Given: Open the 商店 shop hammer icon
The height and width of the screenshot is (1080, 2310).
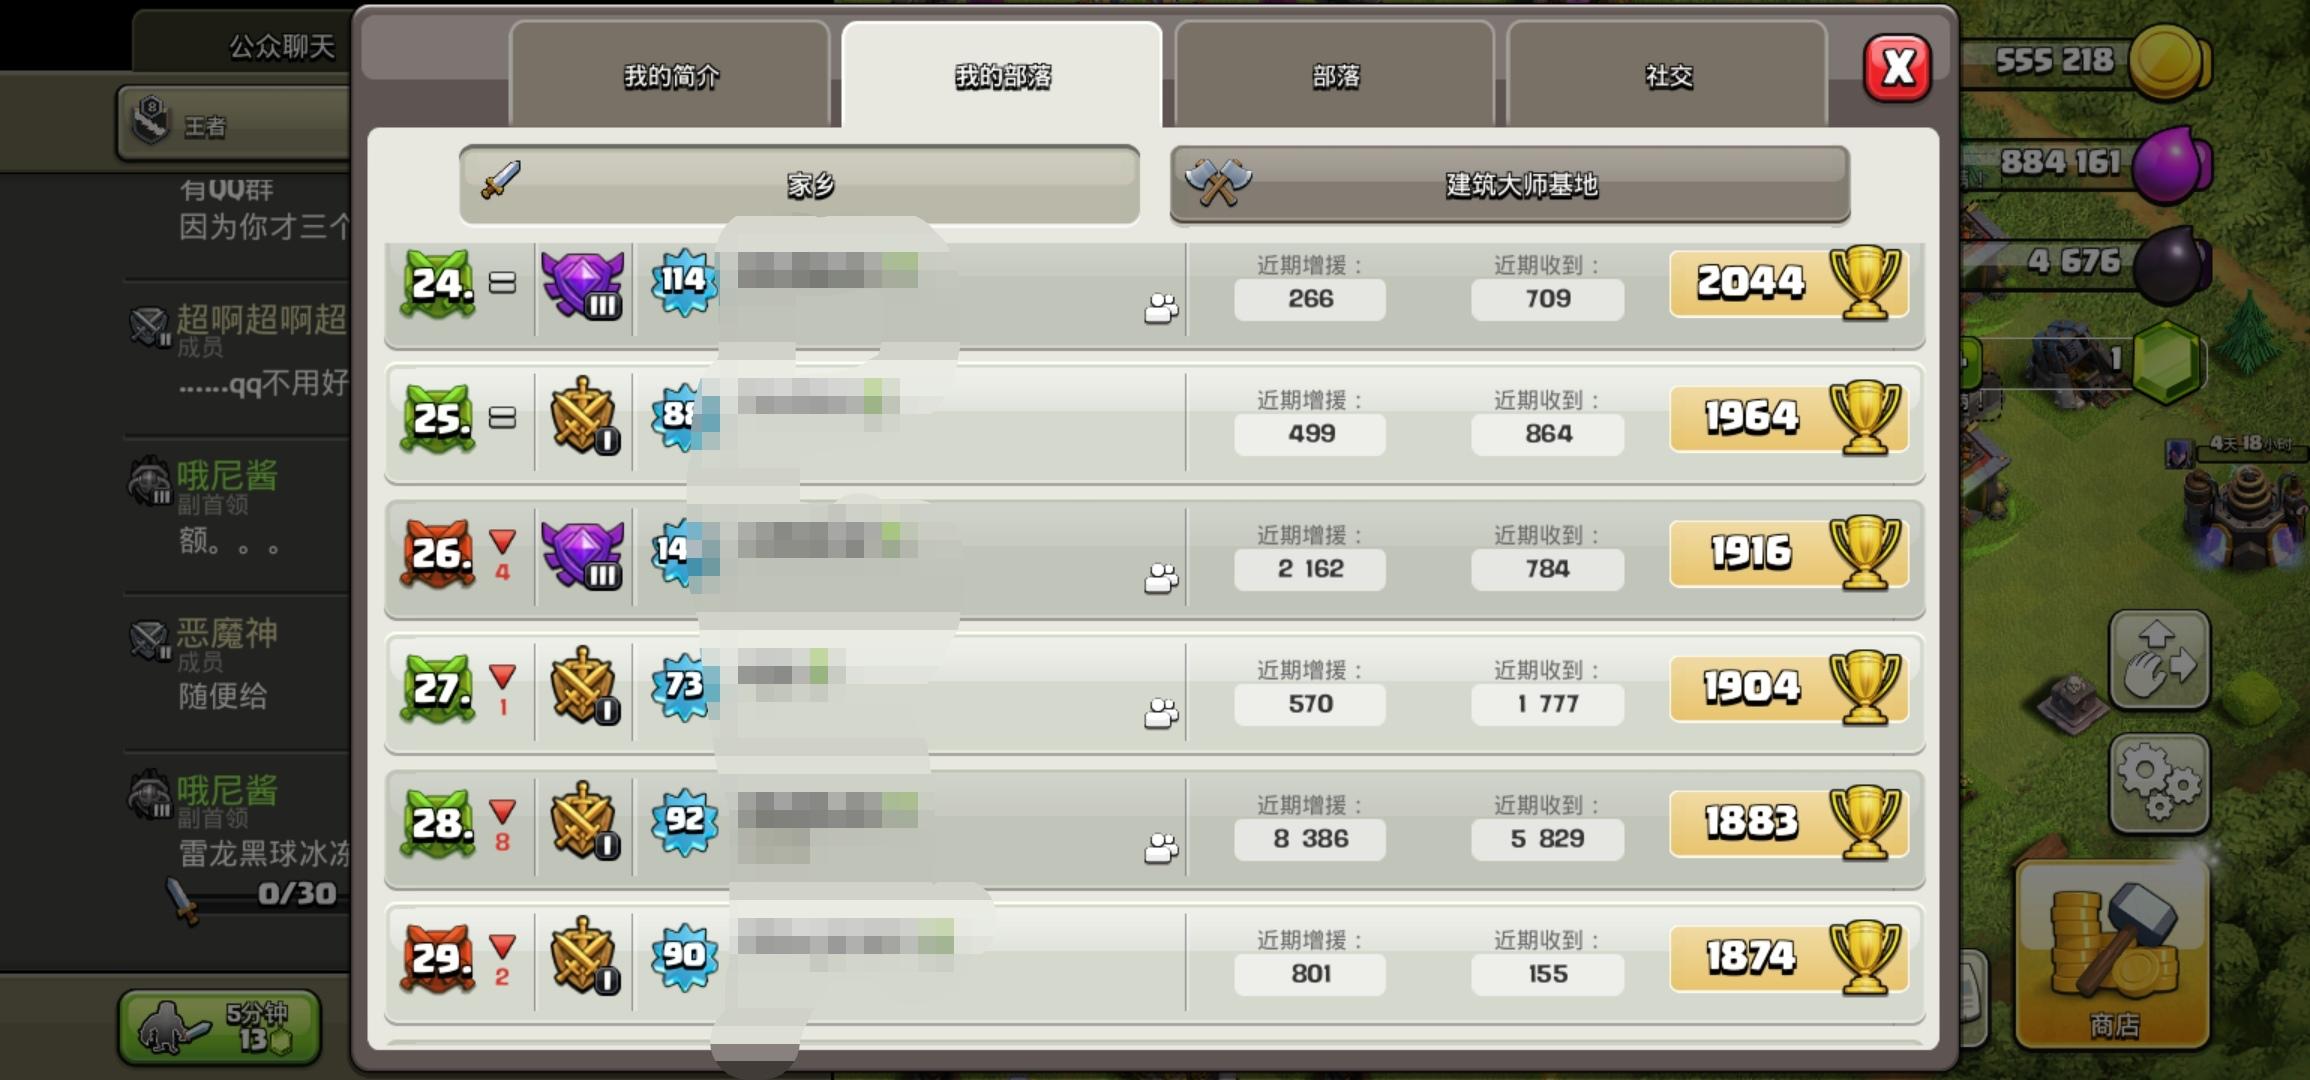Looking at the screenshot, I should [x=2112, y=955].
